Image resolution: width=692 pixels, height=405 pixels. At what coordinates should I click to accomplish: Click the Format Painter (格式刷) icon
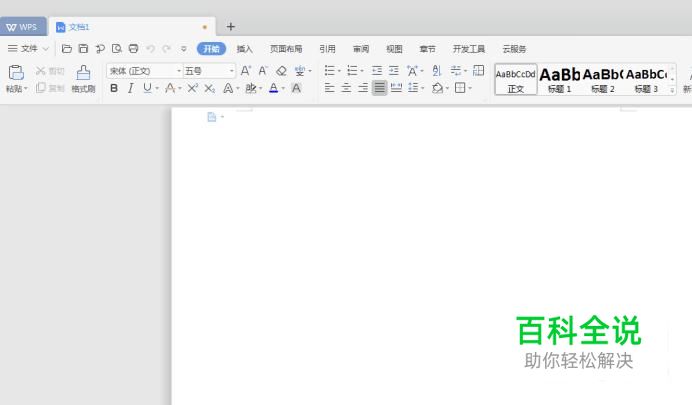(x=83, y=73)
